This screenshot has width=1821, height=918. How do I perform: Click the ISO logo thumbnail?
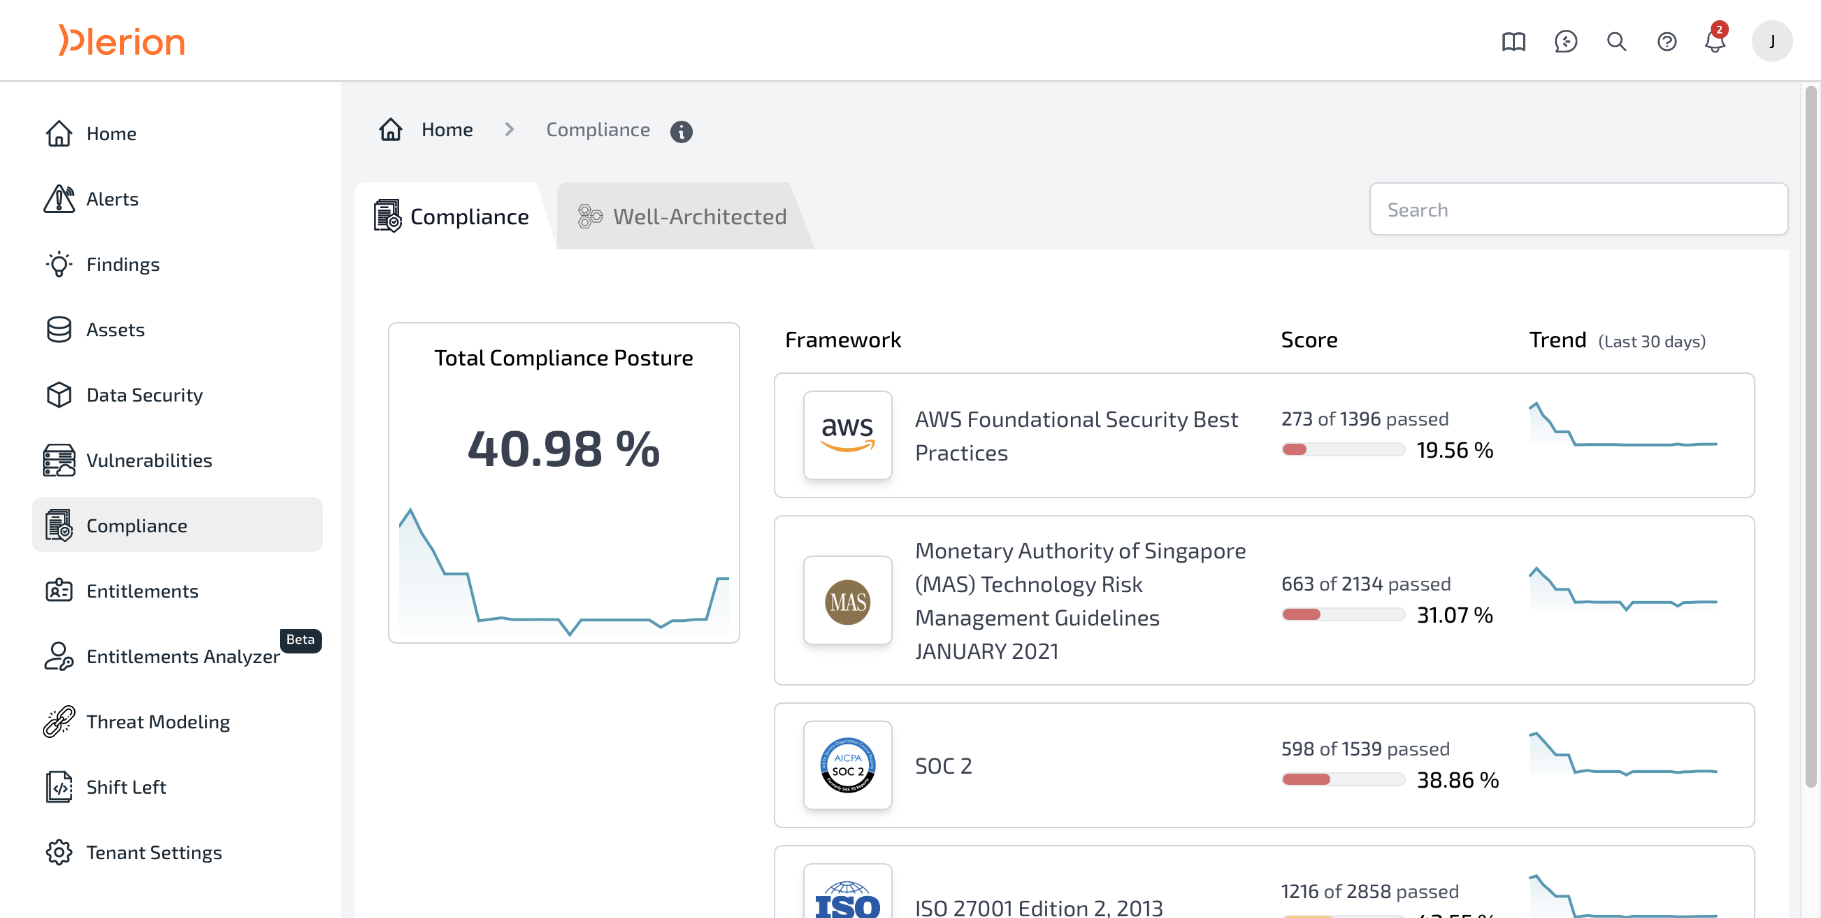[x=848, y=892]
